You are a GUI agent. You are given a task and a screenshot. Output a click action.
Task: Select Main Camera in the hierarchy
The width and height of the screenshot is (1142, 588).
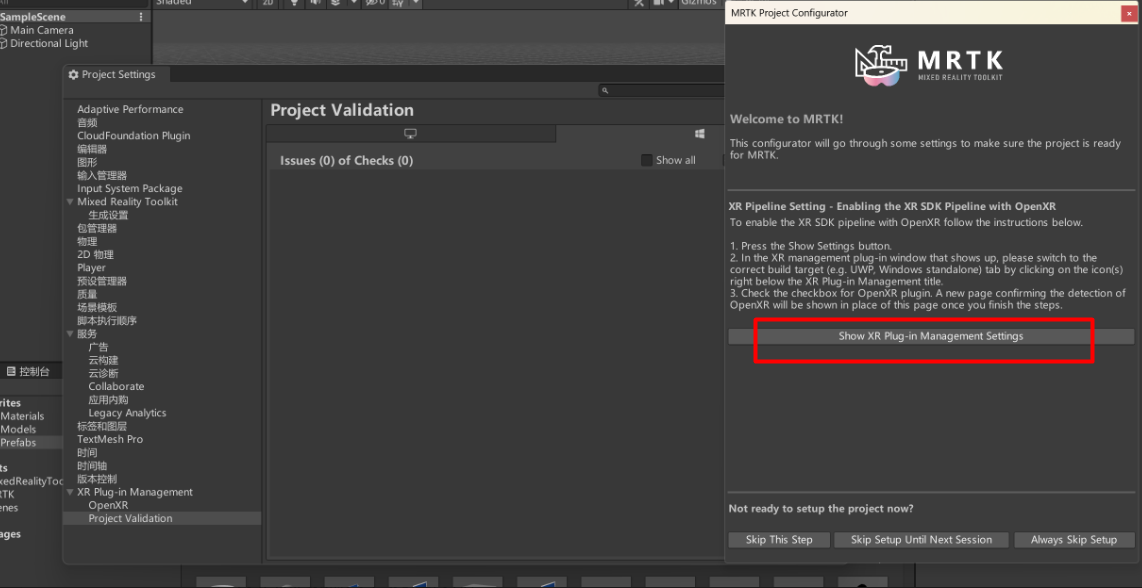(x=42, y=31)
